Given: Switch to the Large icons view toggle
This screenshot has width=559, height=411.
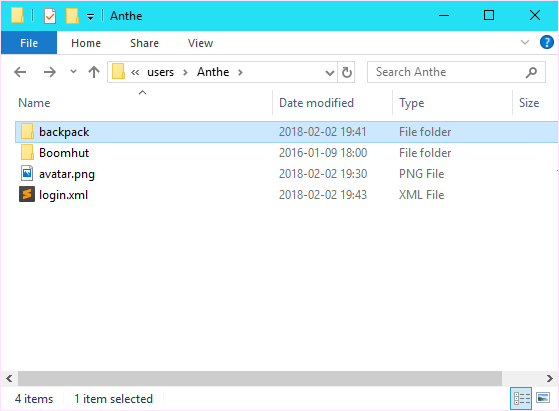Looking at the screenshot, I should click(x=543, y=398).
